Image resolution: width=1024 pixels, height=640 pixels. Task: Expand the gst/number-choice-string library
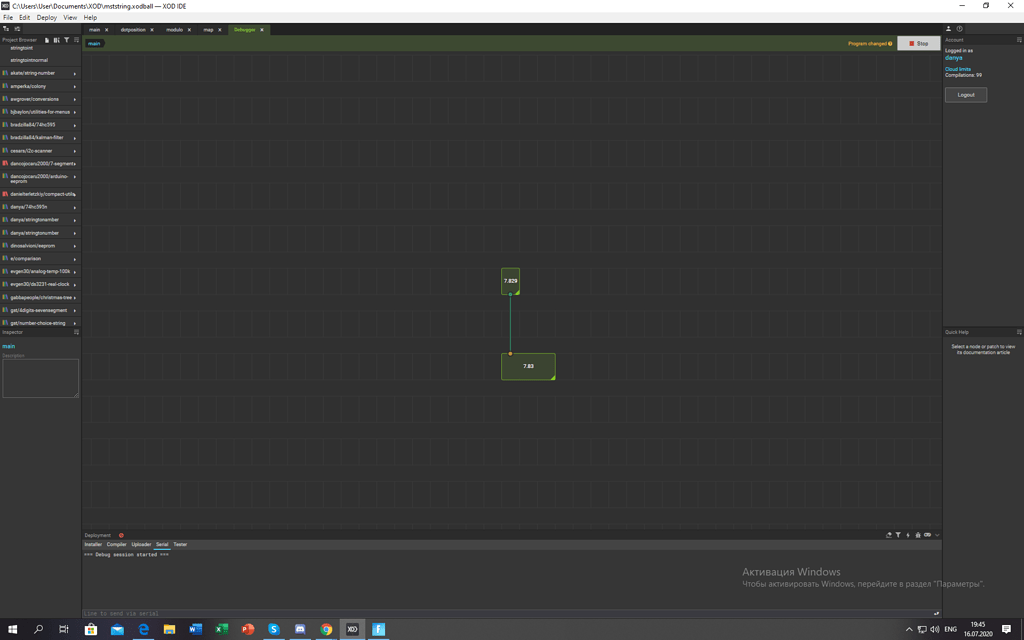[x=40, y=323]
